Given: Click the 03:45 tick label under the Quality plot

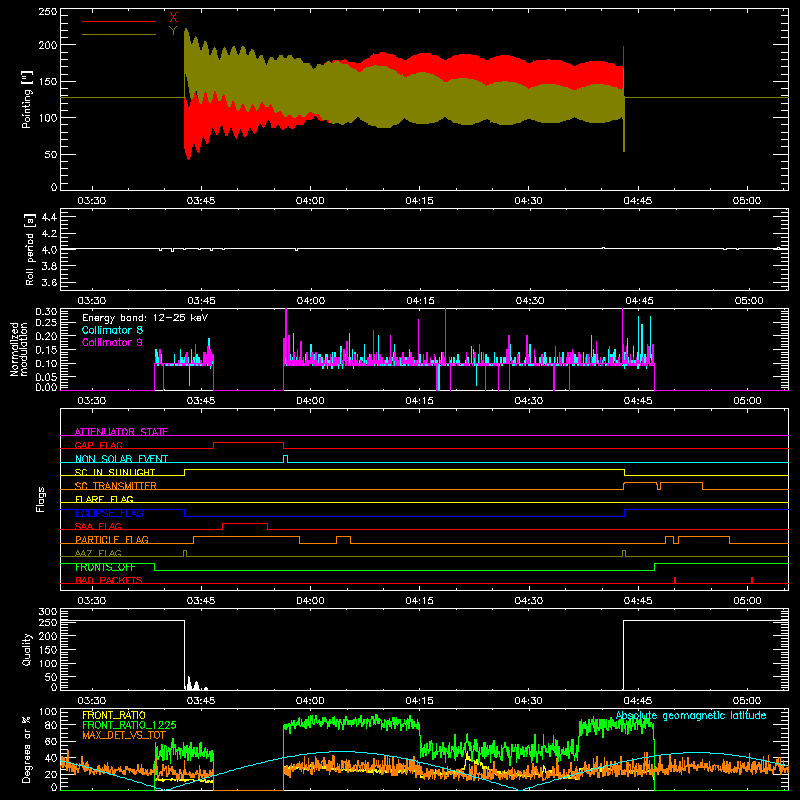Looking at the screenshot, I should [x=201, y=701].
